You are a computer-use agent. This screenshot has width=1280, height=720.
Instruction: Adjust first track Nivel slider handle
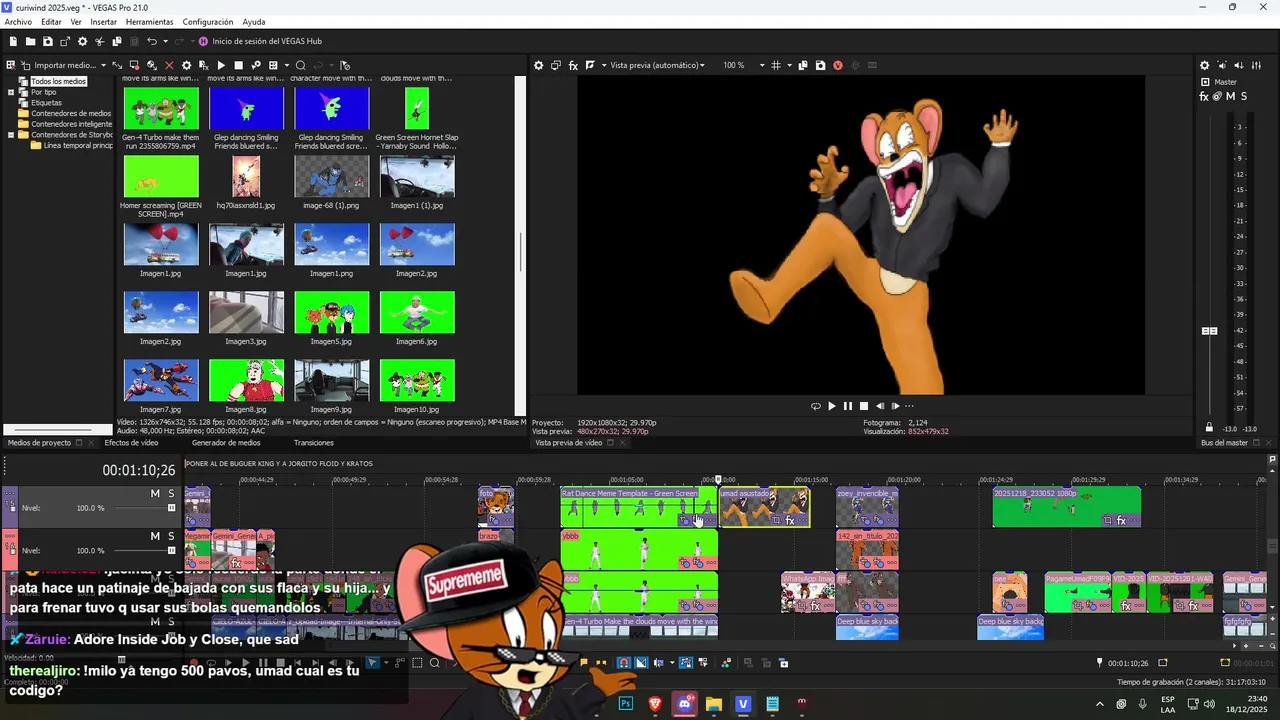click(x=171, y=508)
